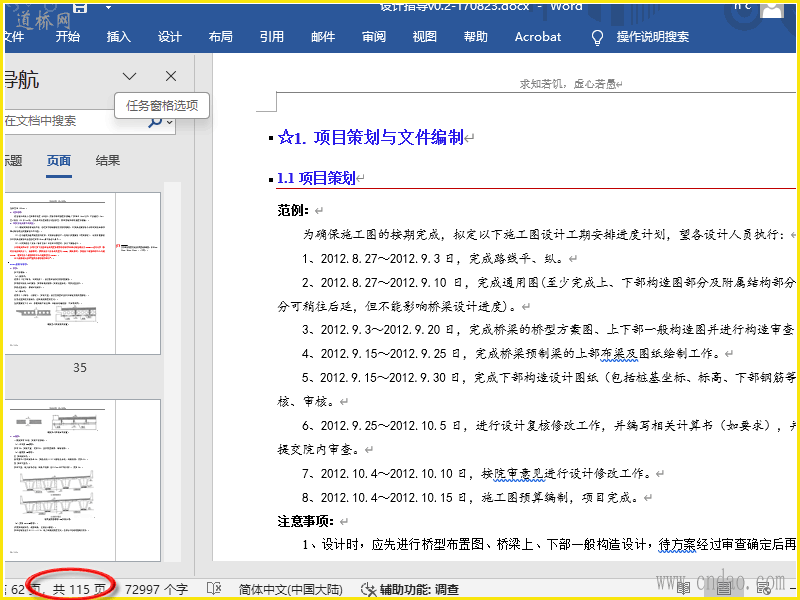Click the 72997 个字 word count

coord(156,589)
